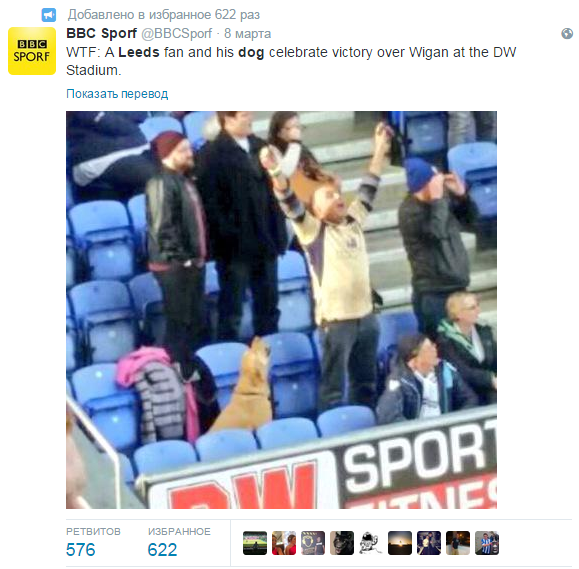This screenshot has height=569, width=579.
Task: Click the Добавлено в избранное 622 раз text
Action: tap(164, 15)
